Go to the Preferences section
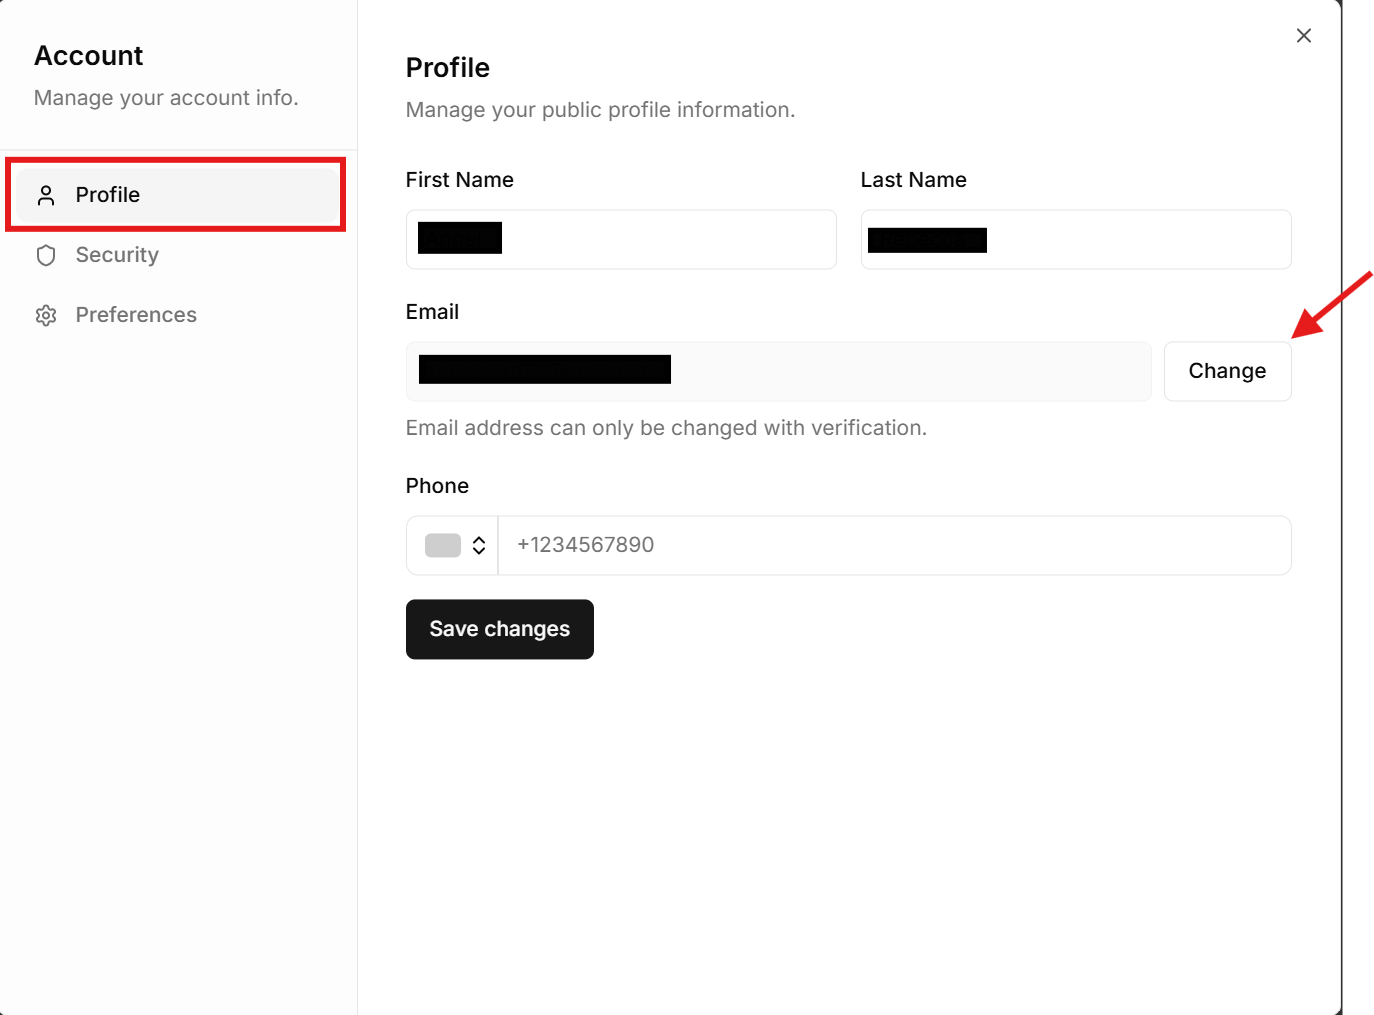This screenshot has height=1015, width=1374. coord(136,315)
